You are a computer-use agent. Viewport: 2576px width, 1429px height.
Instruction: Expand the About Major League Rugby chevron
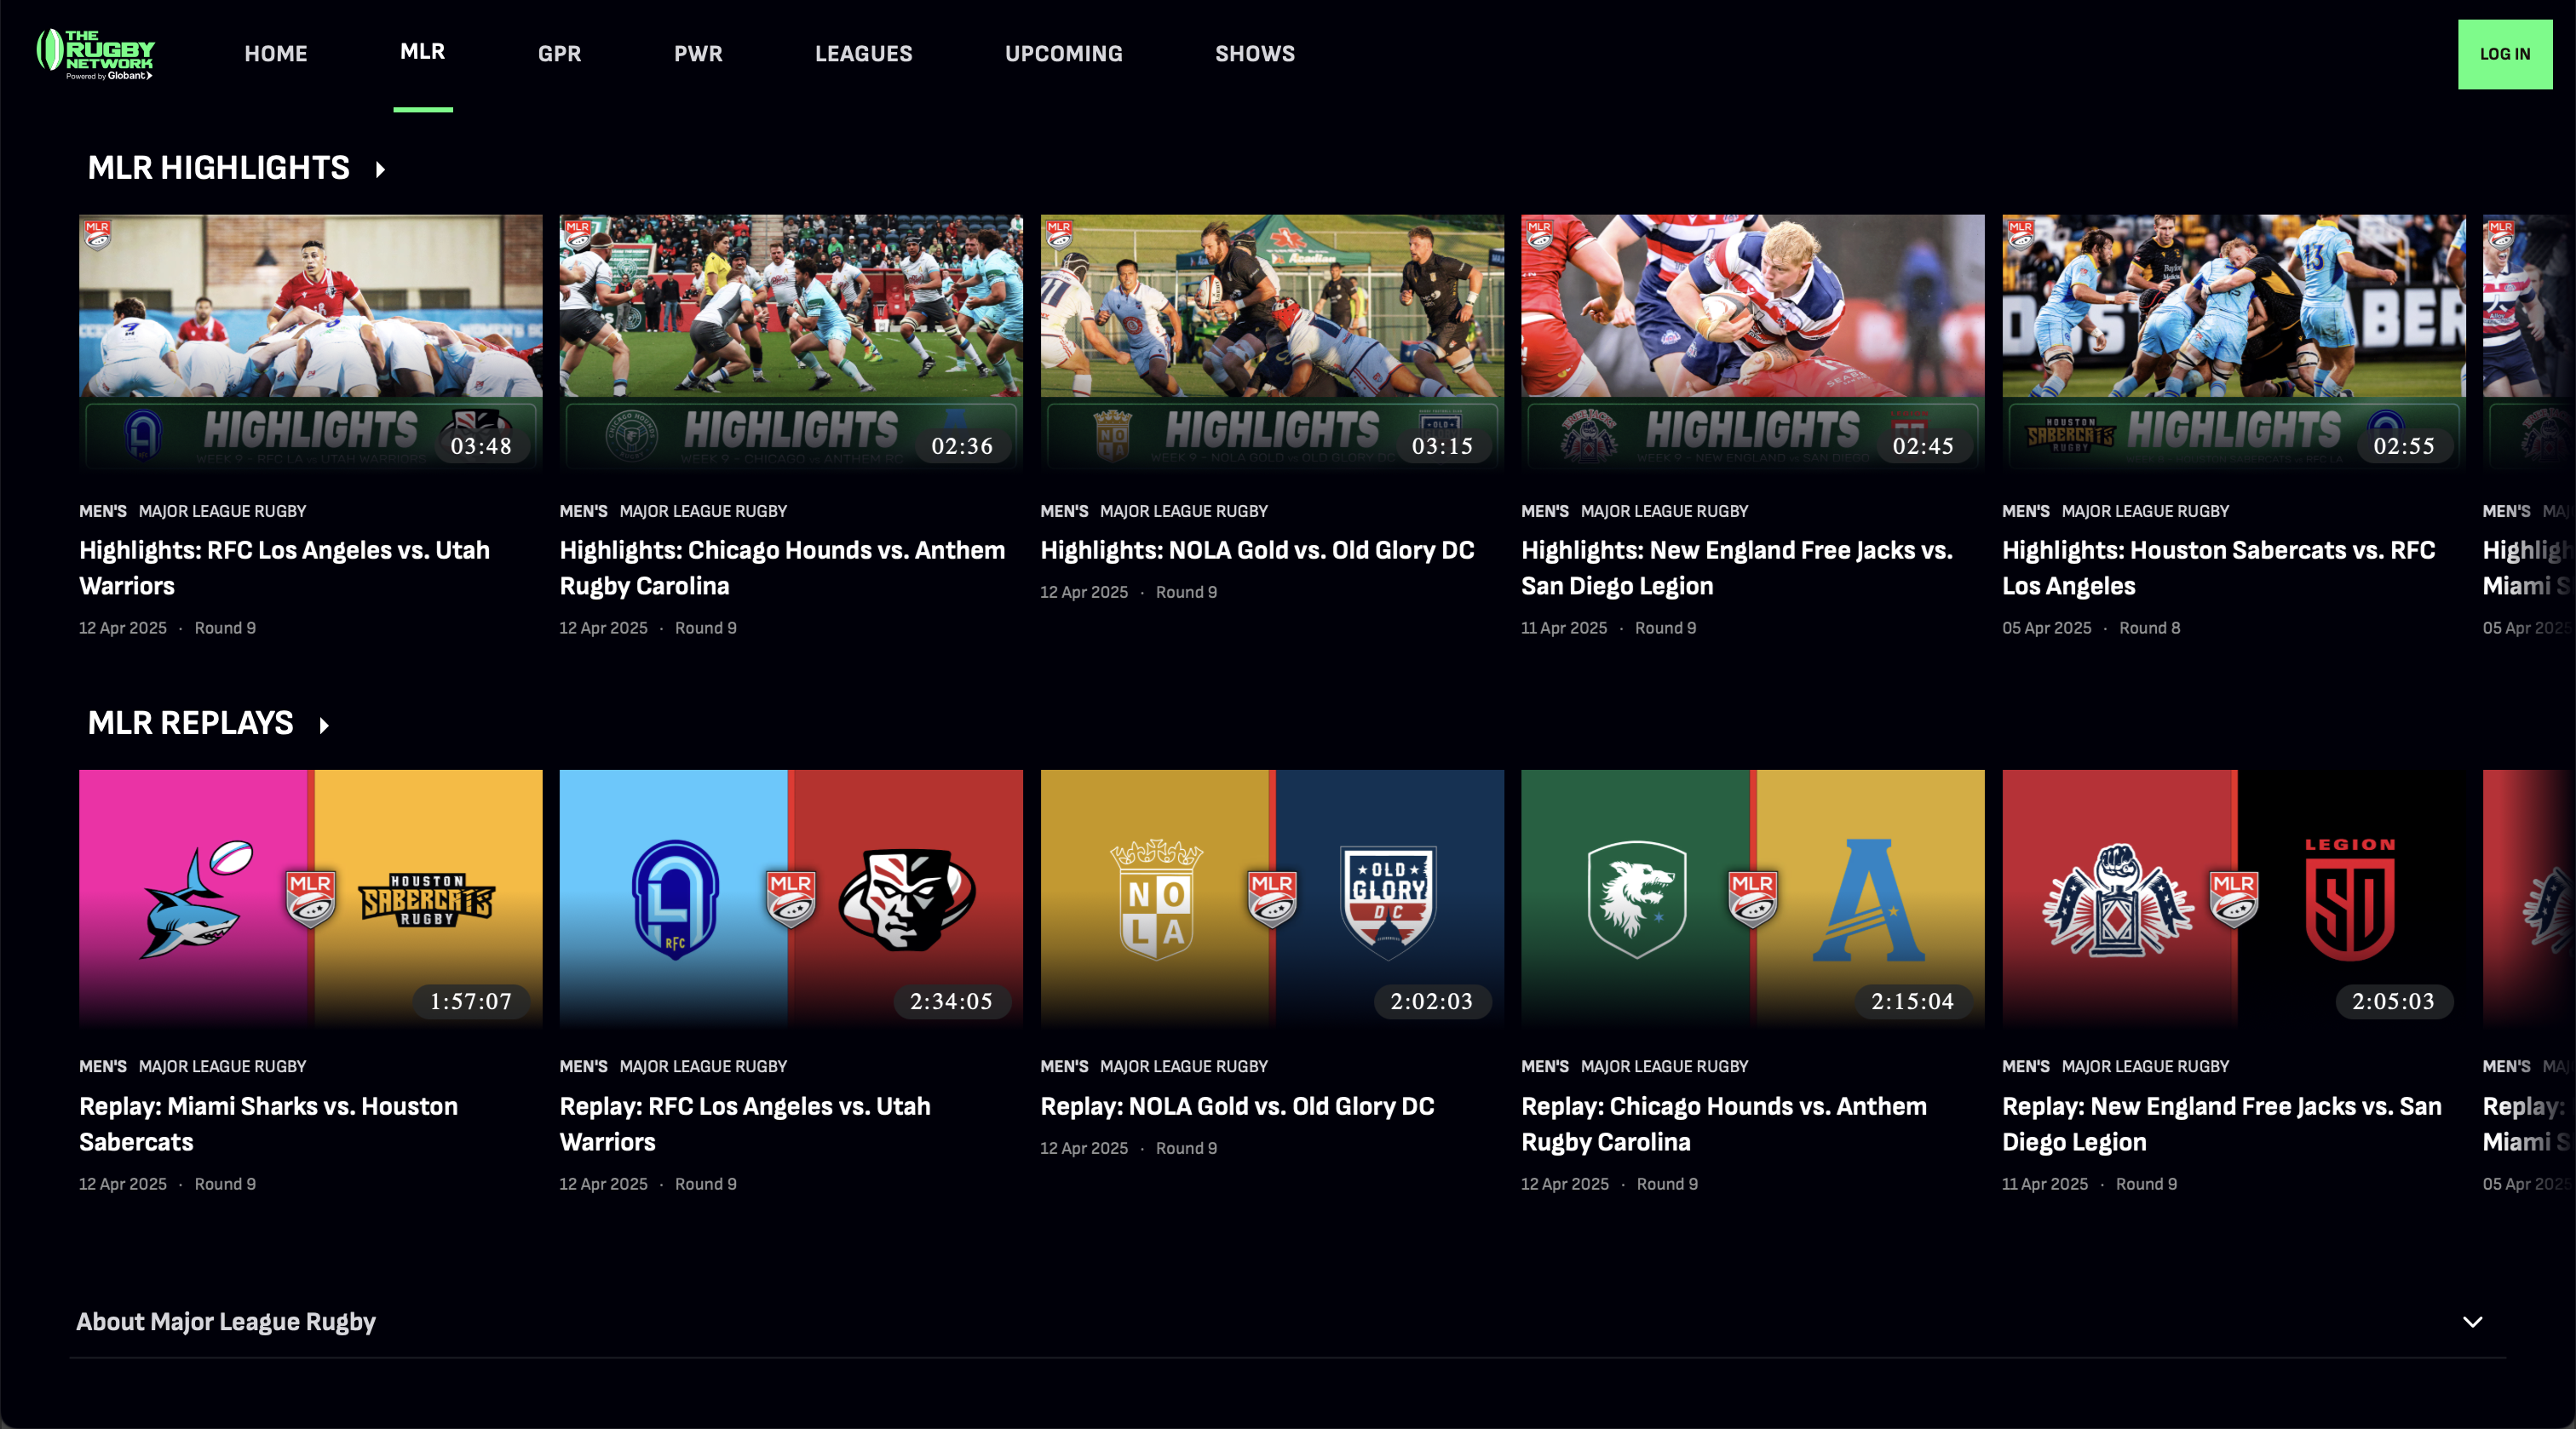pyautogui.click(x=2472, y=1322)
